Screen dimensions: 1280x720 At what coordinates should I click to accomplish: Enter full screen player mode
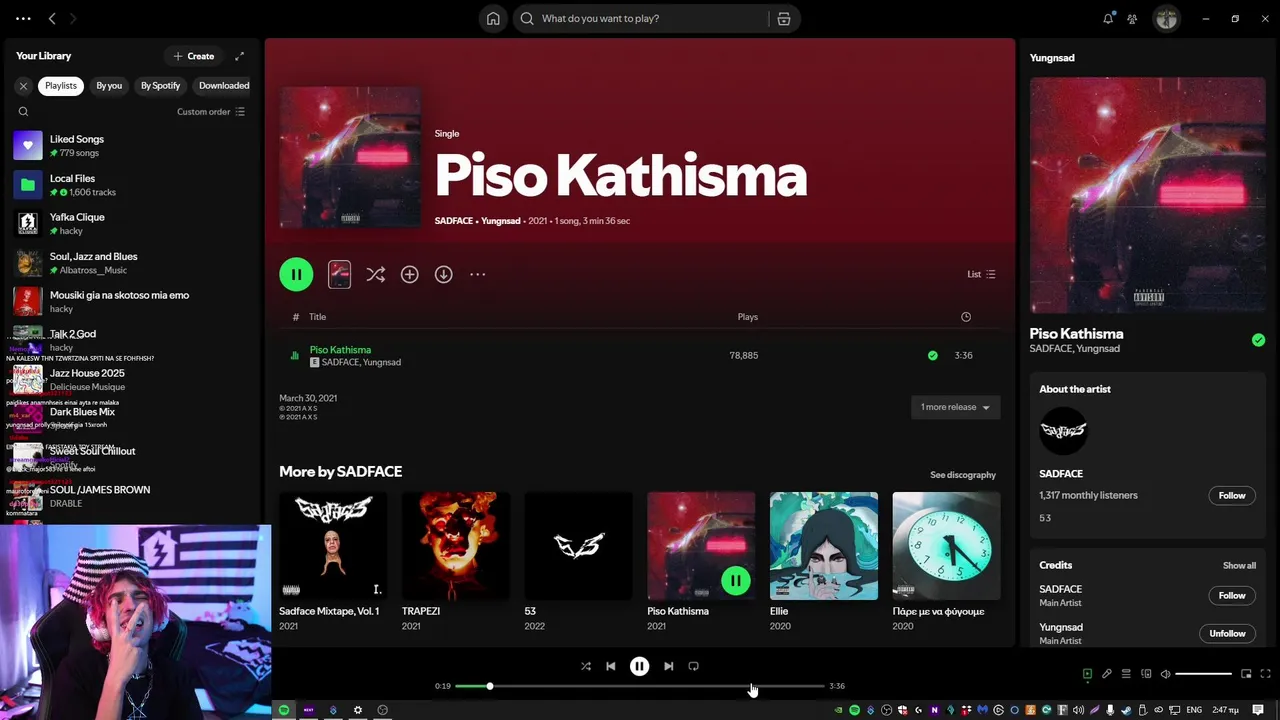[1265, 674]
